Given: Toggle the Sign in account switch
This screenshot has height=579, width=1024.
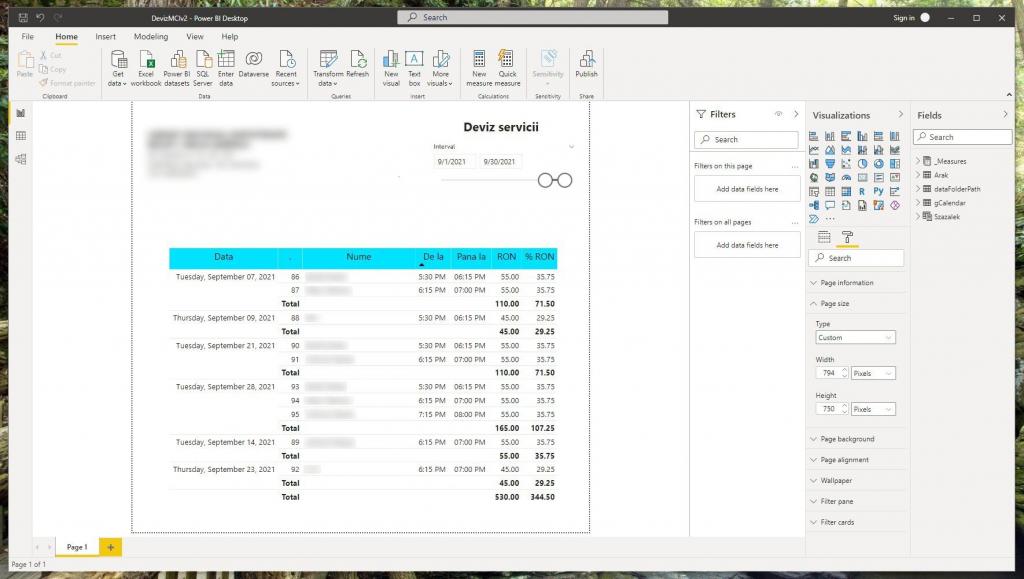Looking at the screenshot, I should (x=925, y=17).
